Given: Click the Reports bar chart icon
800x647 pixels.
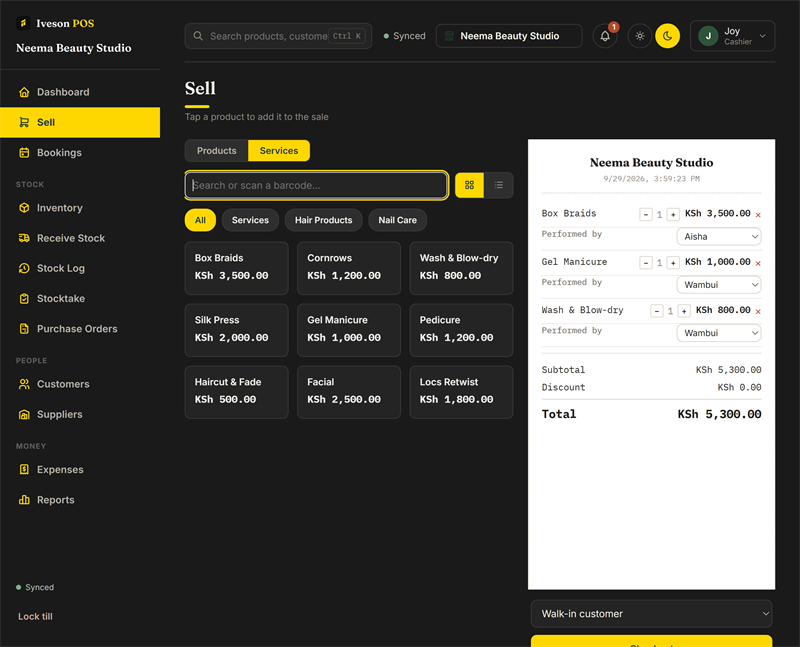Looking at the screenshot, I should 24,500.
